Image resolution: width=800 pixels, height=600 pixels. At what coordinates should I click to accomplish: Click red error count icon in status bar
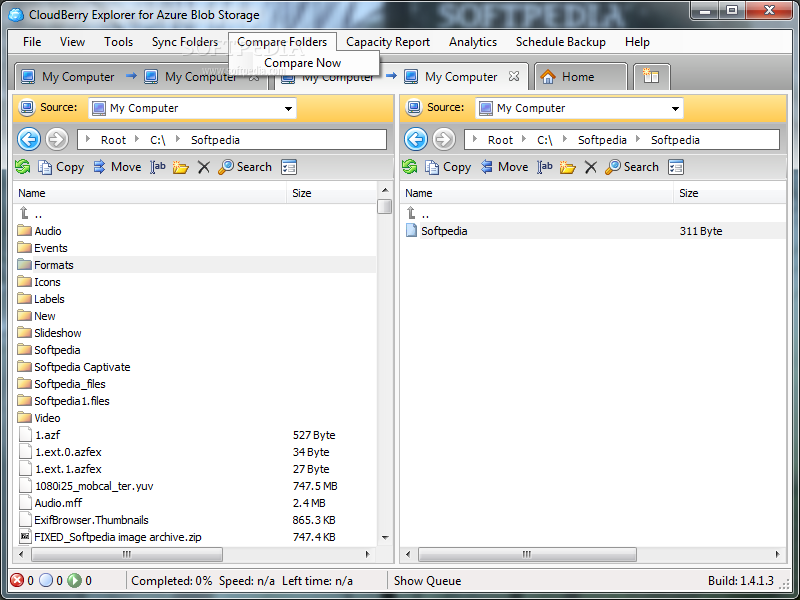[x=17, y=580]
